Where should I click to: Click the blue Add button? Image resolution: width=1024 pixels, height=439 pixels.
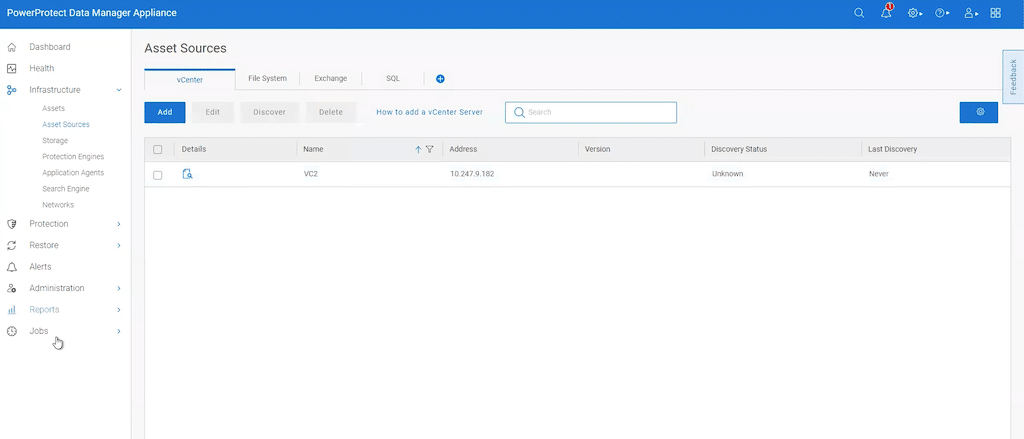[x=165, y=112]
